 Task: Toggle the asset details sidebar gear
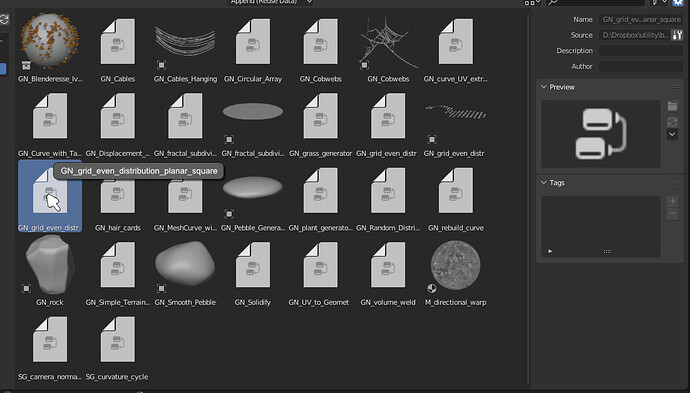tap(678, 2)
